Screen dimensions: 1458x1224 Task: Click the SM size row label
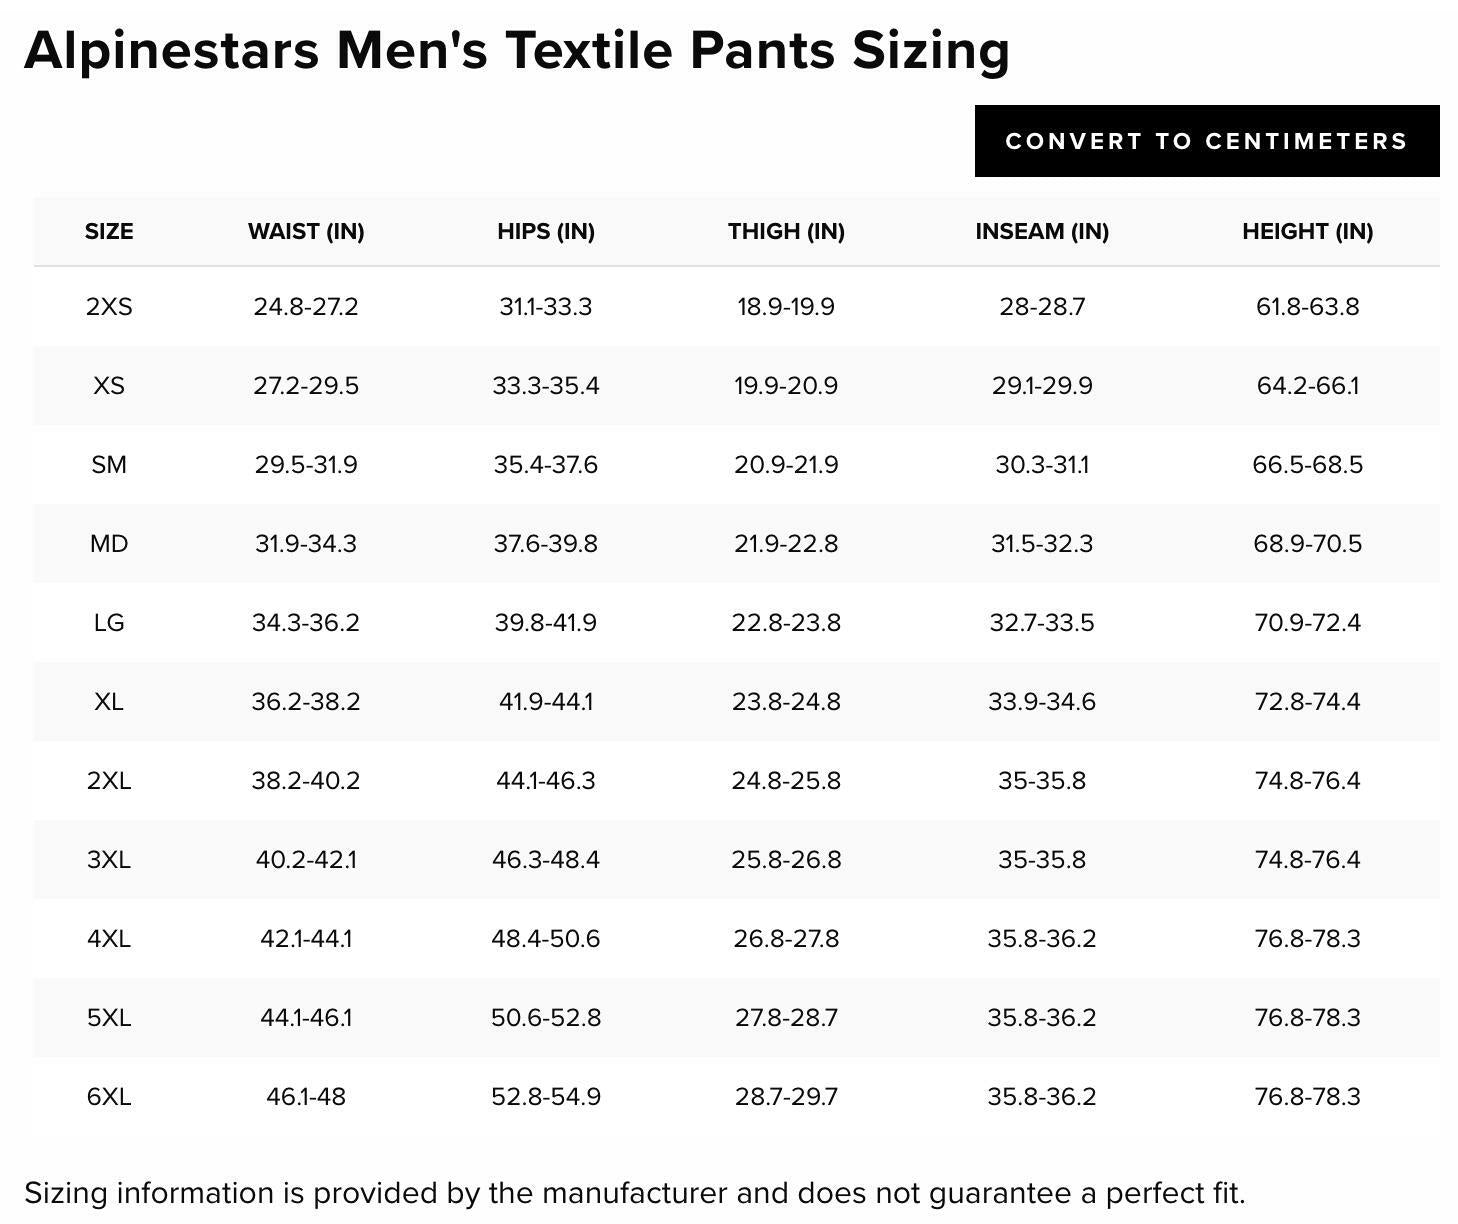click(109, 464)
